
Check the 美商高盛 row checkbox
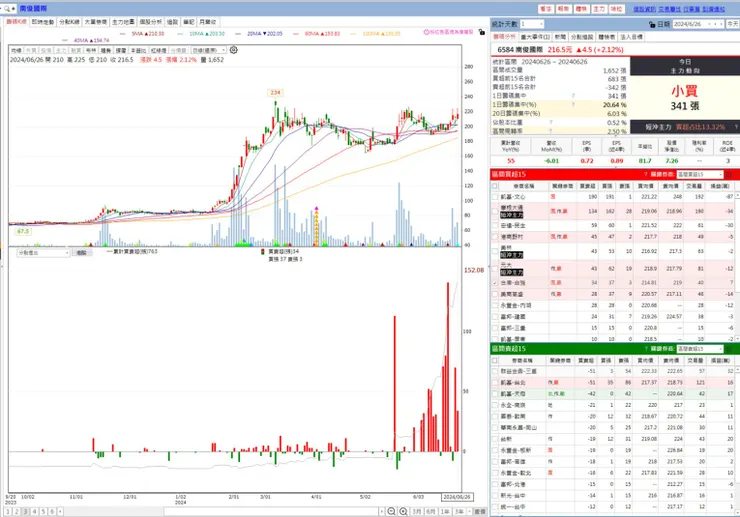[495, 294]
